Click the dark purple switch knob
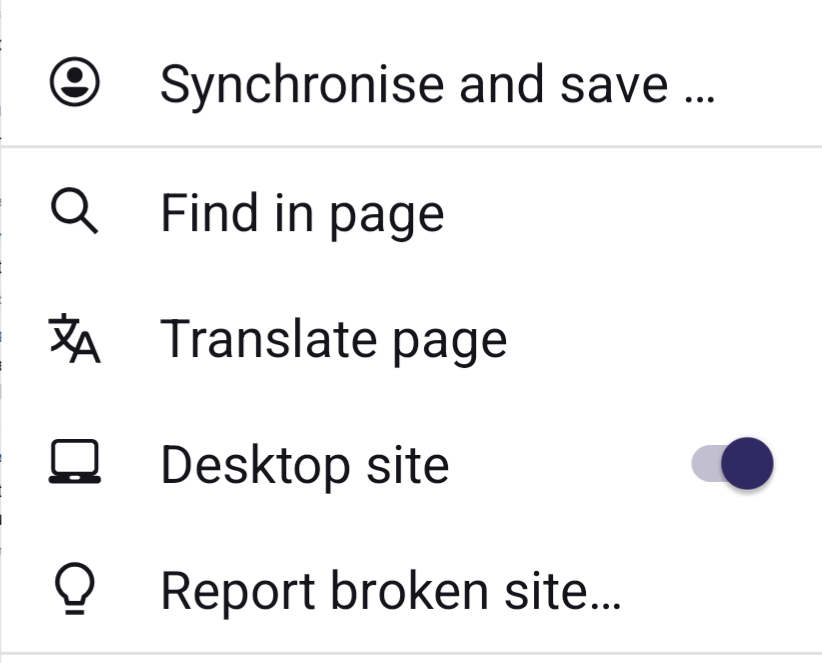 (747, 465)
